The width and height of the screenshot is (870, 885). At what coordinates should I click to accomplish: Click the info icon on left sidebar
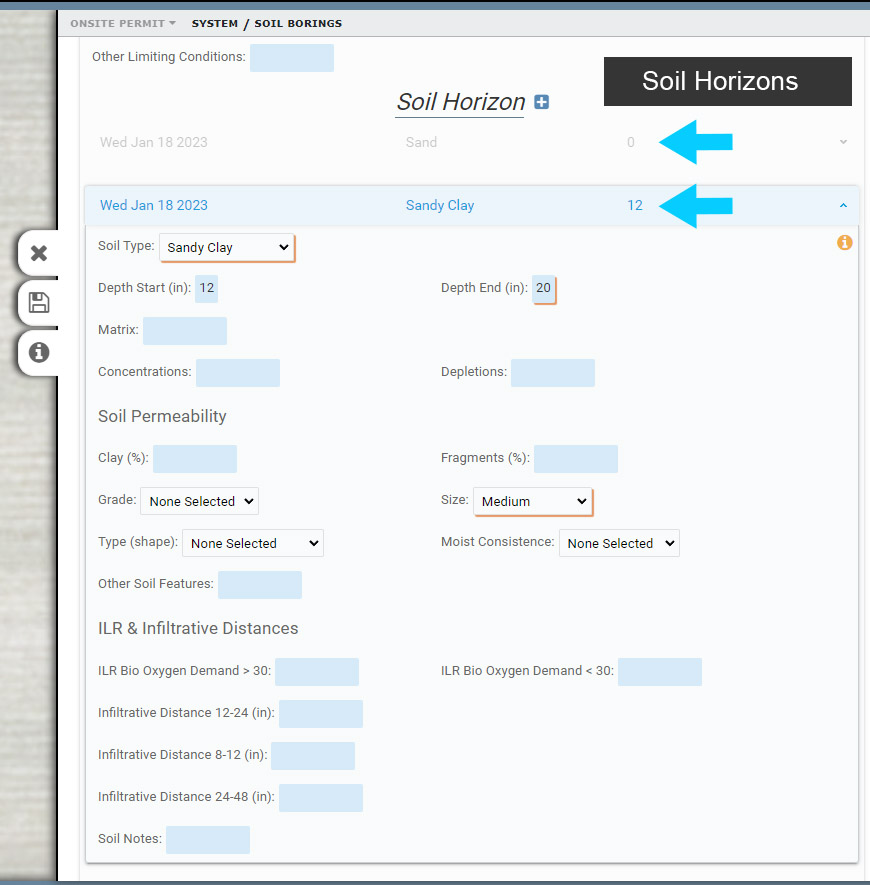click(39, 352)
